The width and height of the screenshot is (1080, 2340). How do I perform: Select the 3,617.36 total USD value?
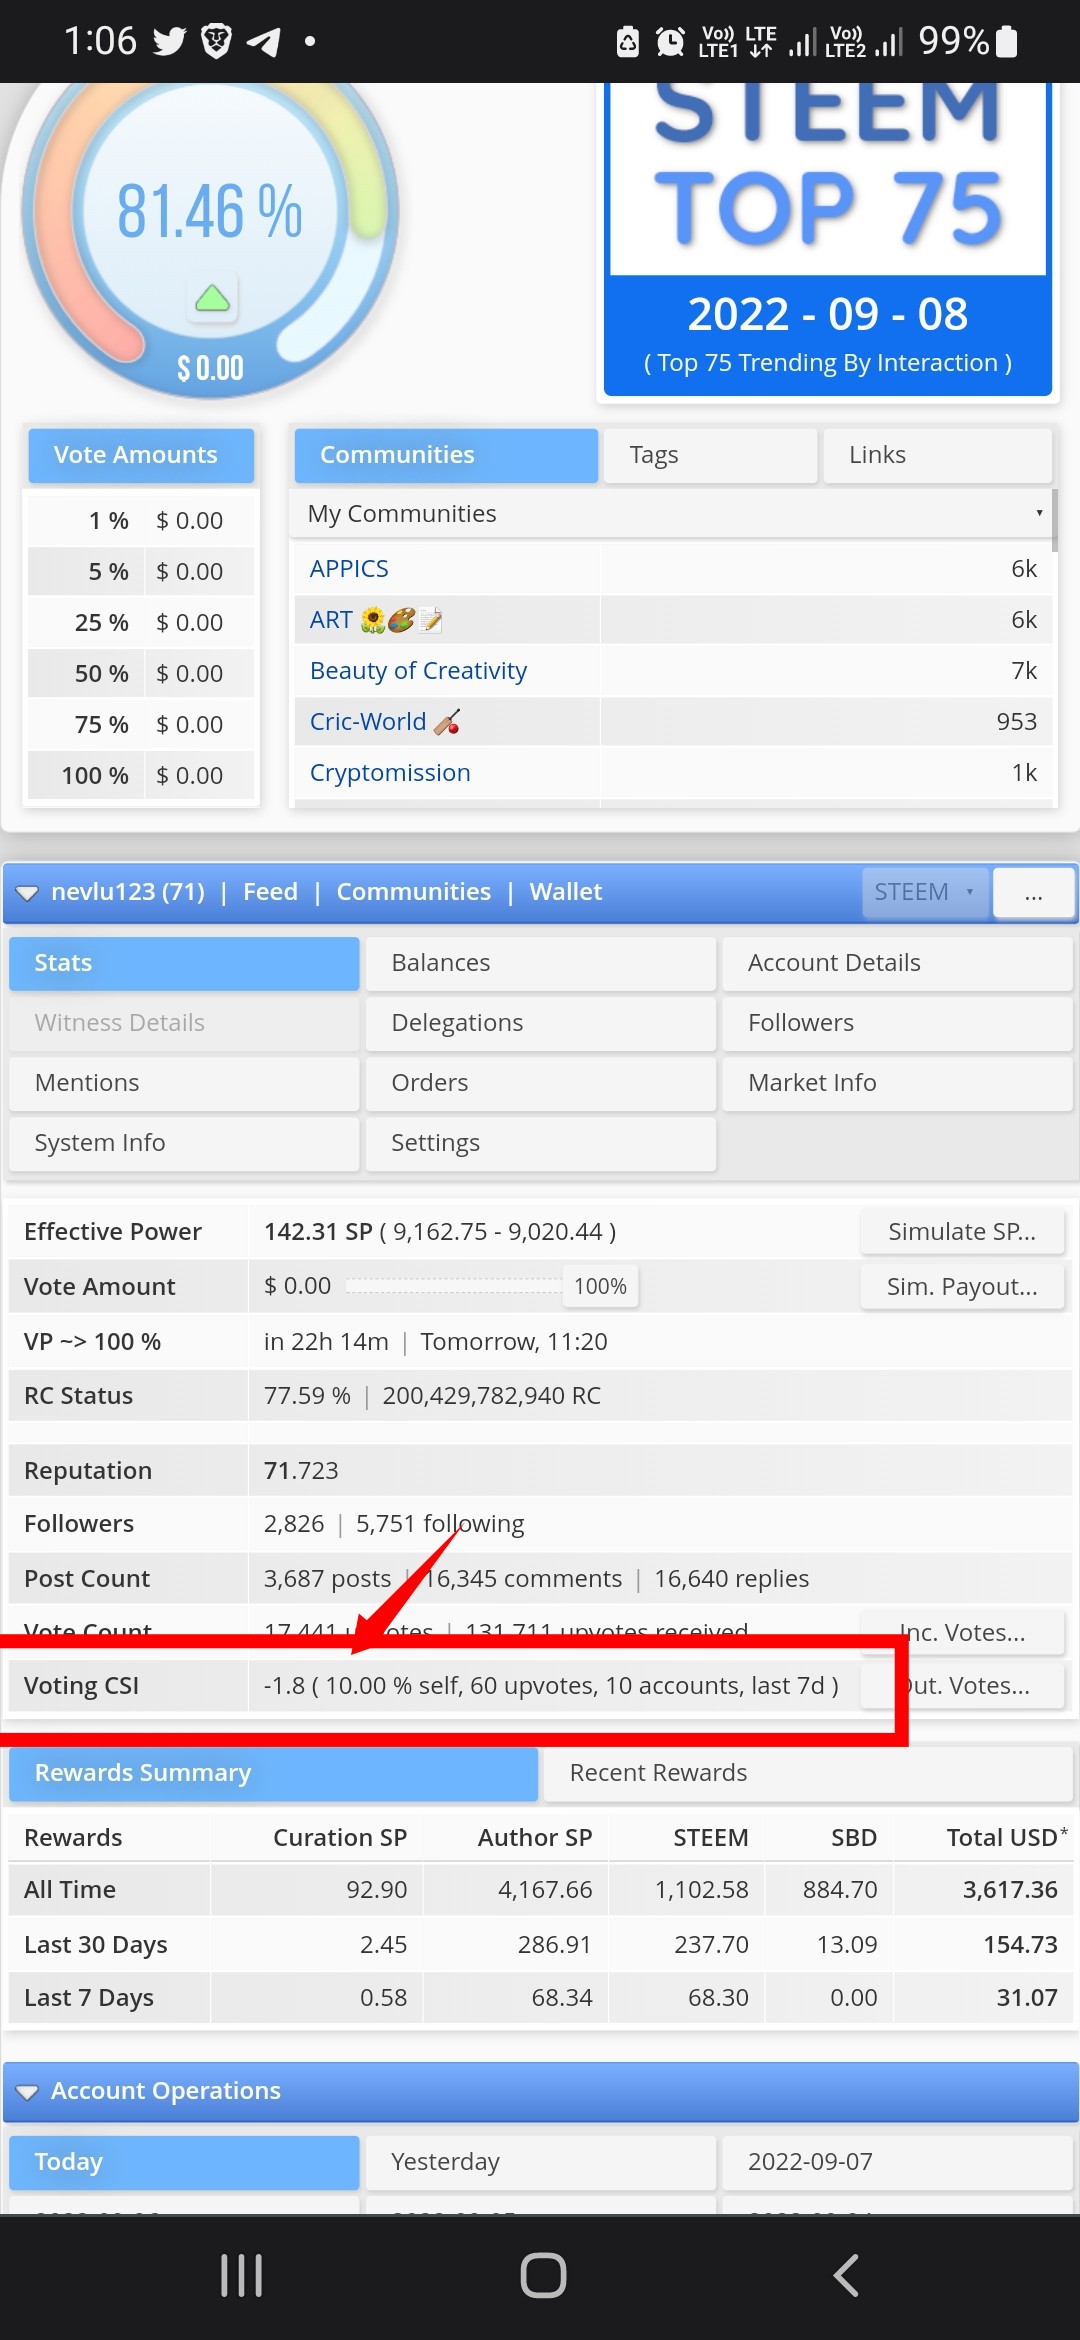click(x=1010, y=1890)
